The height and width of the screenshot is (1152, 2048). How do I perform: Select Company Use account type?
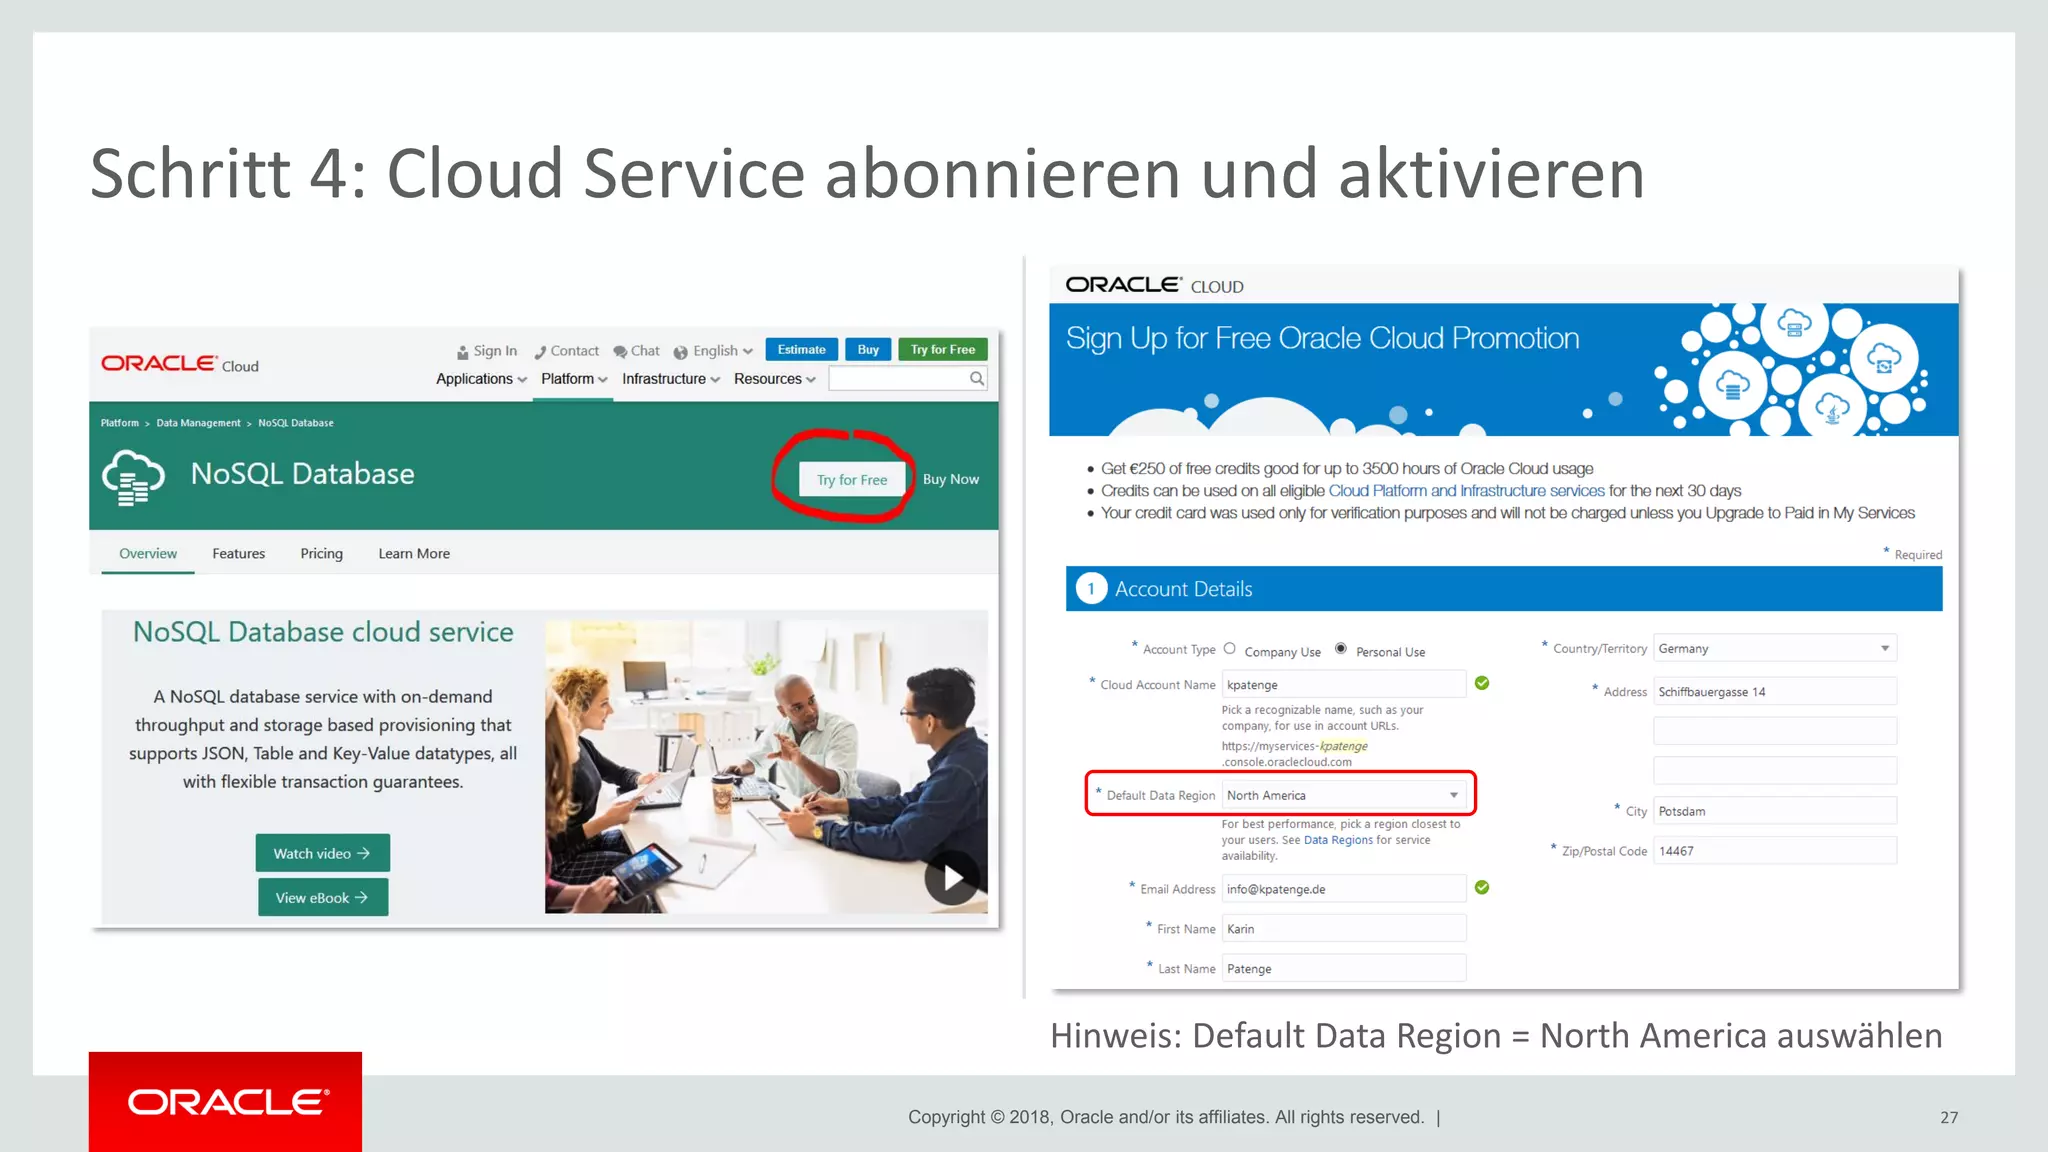pos(1230,649)
